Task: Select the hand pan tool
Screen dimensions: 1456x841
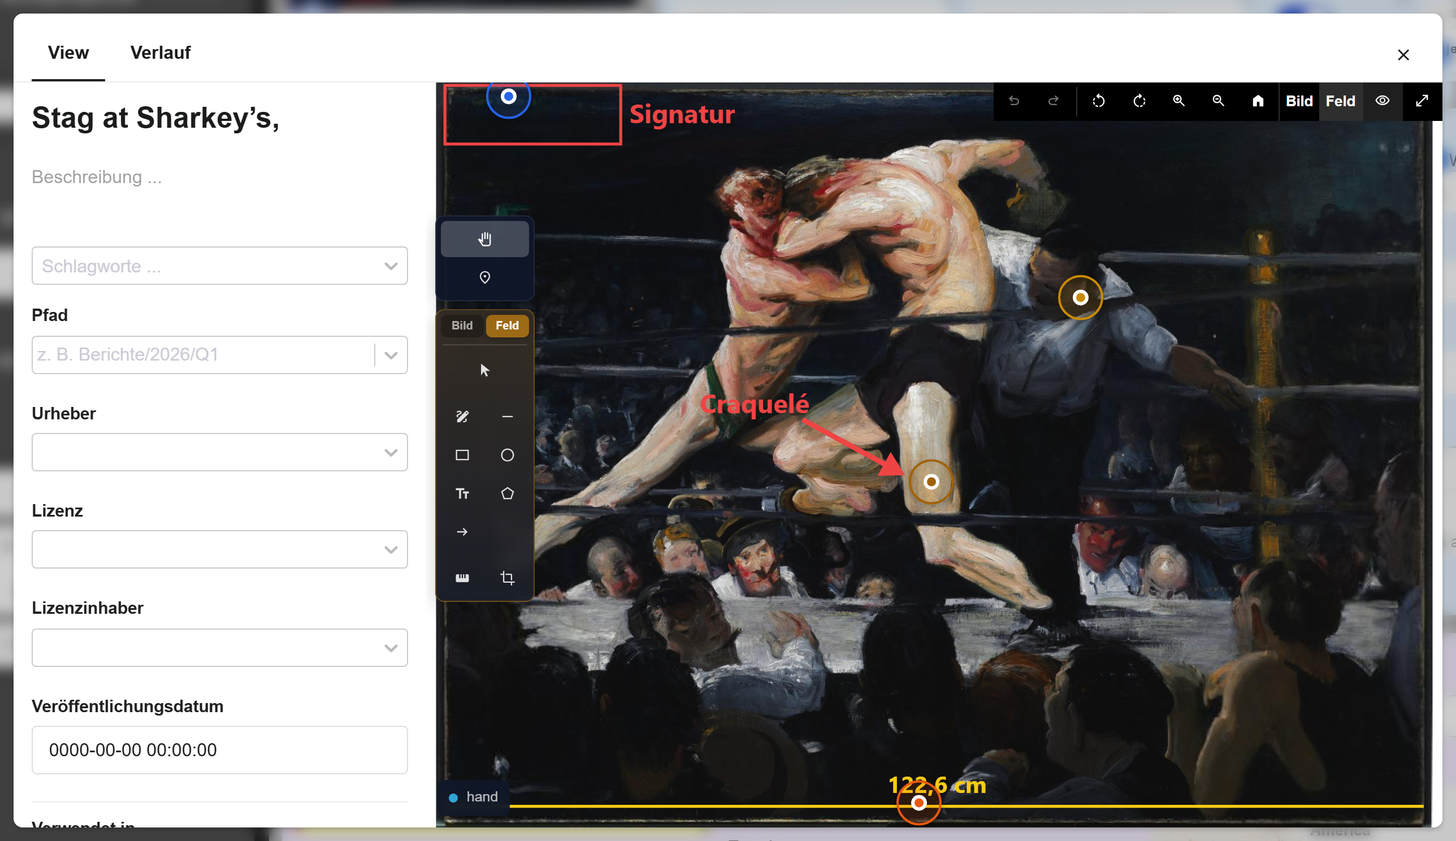Action: [x=485, y=239]
